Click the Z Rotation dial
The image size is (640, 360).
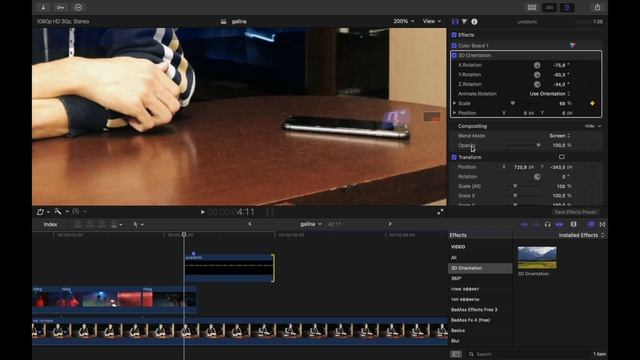coord(537,84)
